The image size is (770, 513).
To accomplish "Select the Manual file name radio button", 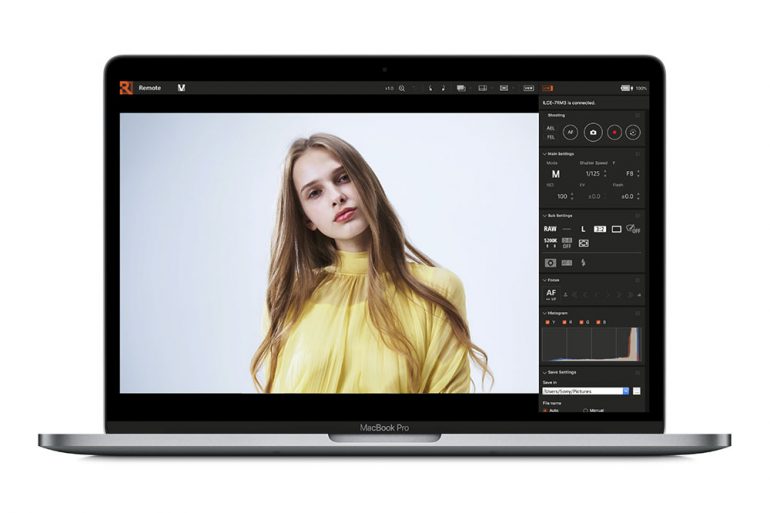I will pyautogui.click(x=584, y=410).
